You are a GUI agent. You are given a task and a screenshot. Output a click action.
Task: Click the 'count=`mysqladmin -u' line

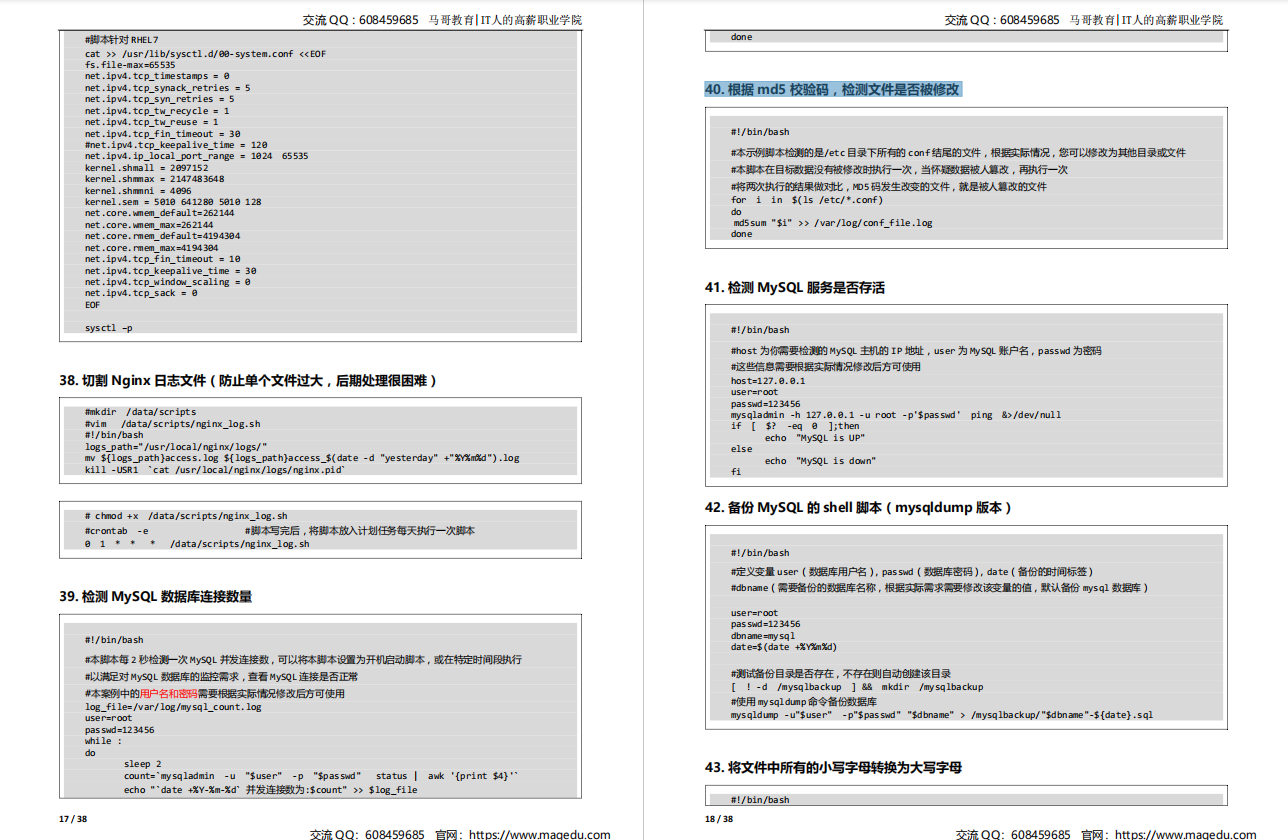[321, 776]
